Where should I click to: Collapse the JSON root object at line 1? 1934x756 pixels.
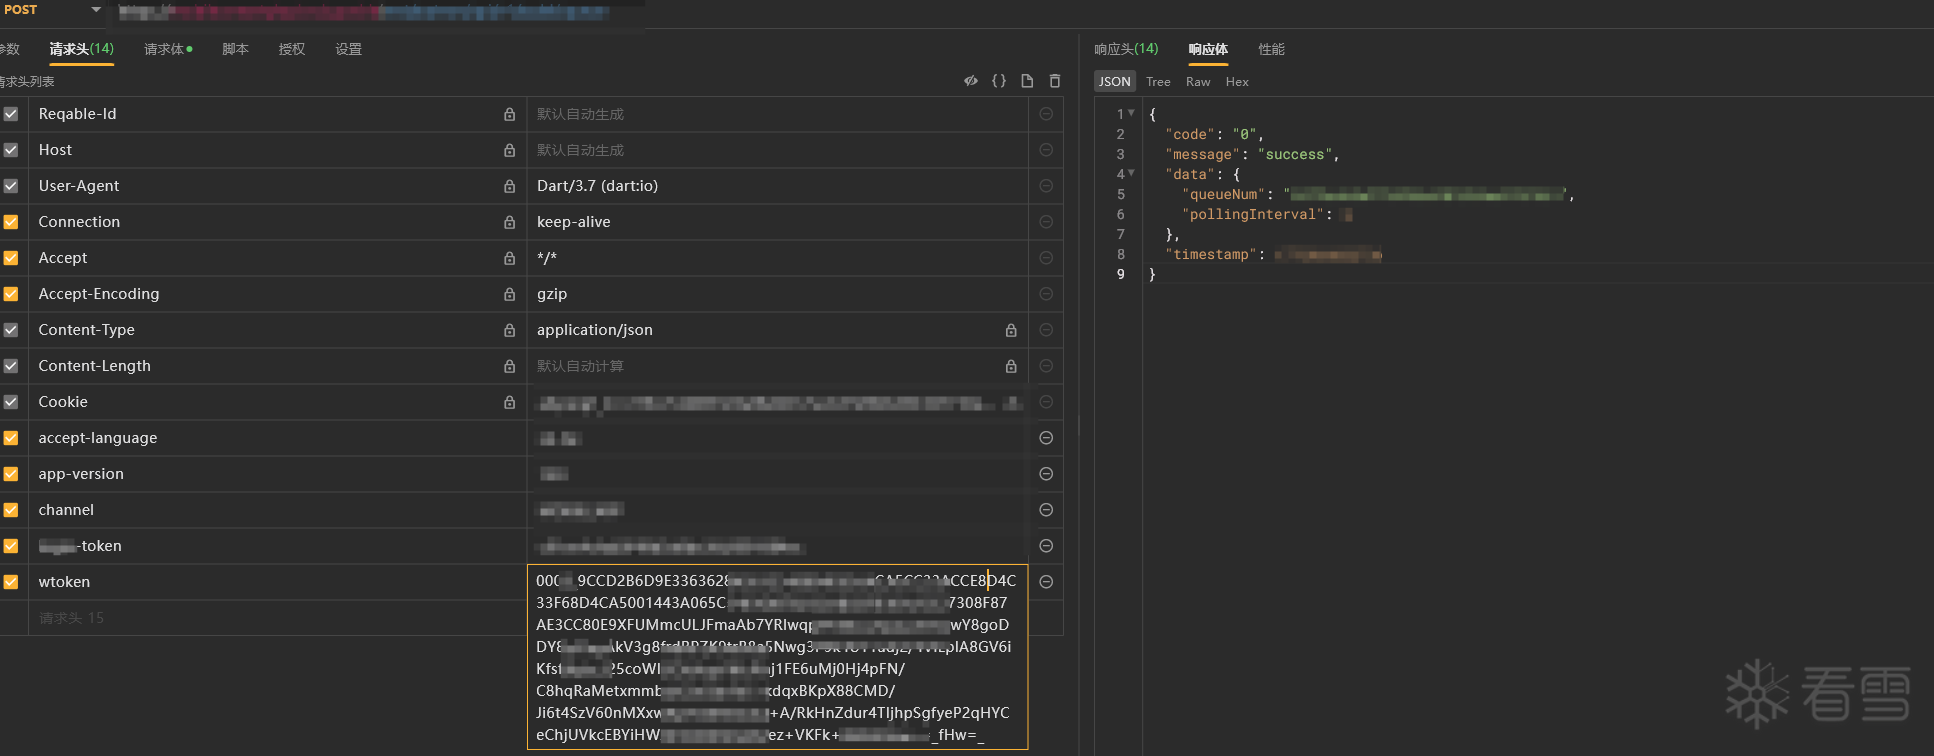pyautogui.click(x=1131, y=113)
